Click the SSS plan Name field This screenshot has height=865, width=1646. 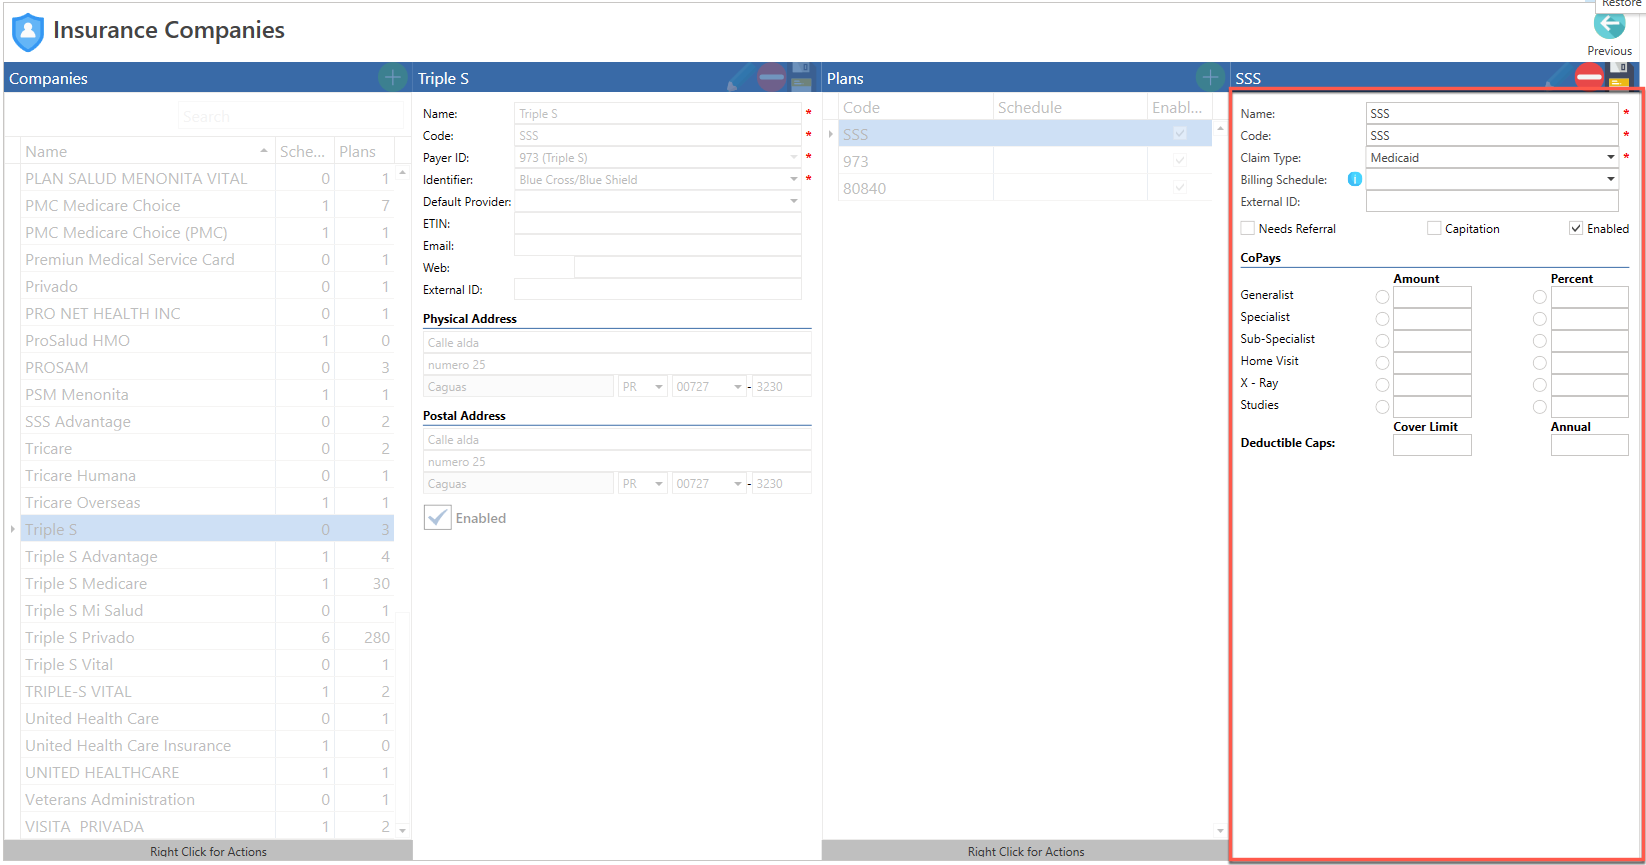1491,113
